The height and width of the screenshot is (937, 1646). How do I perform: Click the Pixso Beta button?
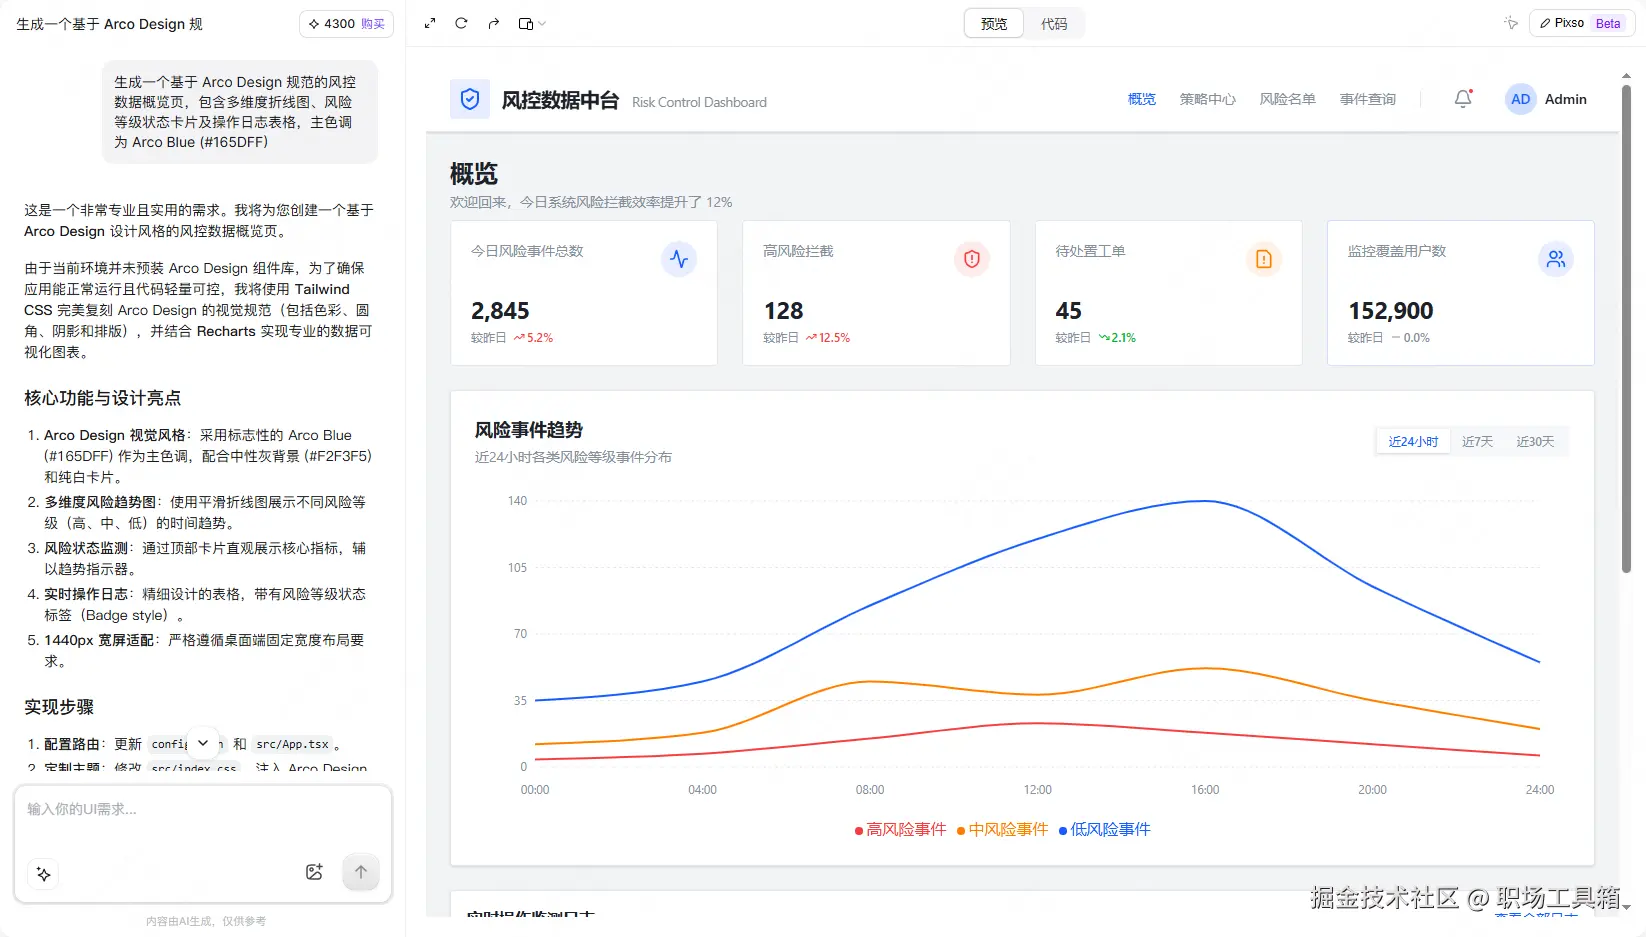pos(1581,23)
